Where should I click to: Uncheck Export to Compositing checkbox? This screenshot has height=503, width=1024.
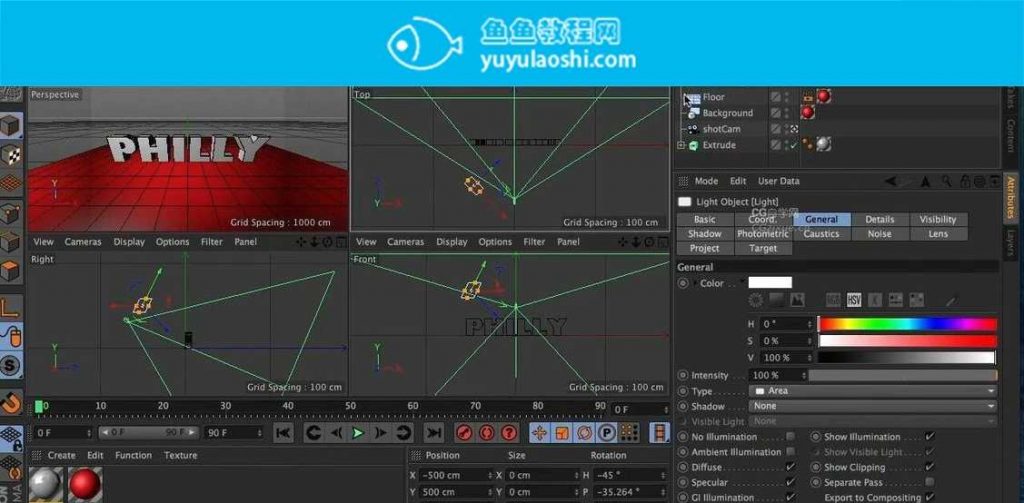pos(930,498)
